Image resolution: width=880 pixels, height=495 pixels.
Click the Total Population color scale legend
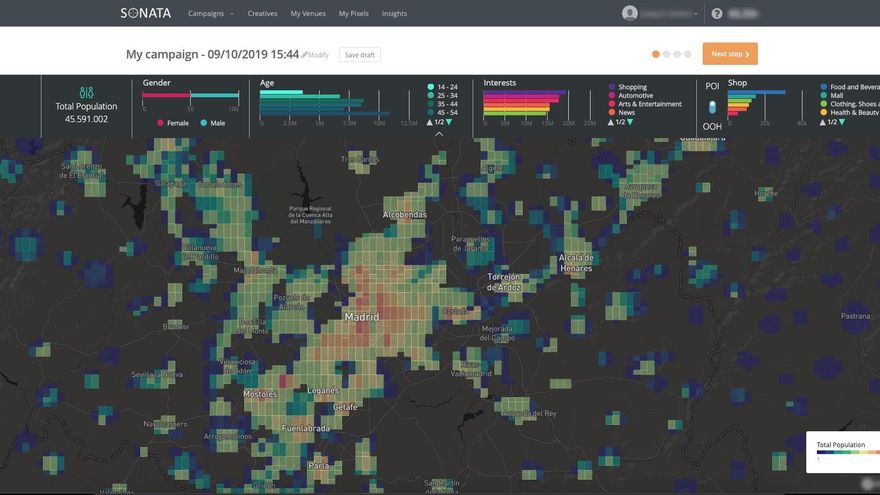pos(842,452)
